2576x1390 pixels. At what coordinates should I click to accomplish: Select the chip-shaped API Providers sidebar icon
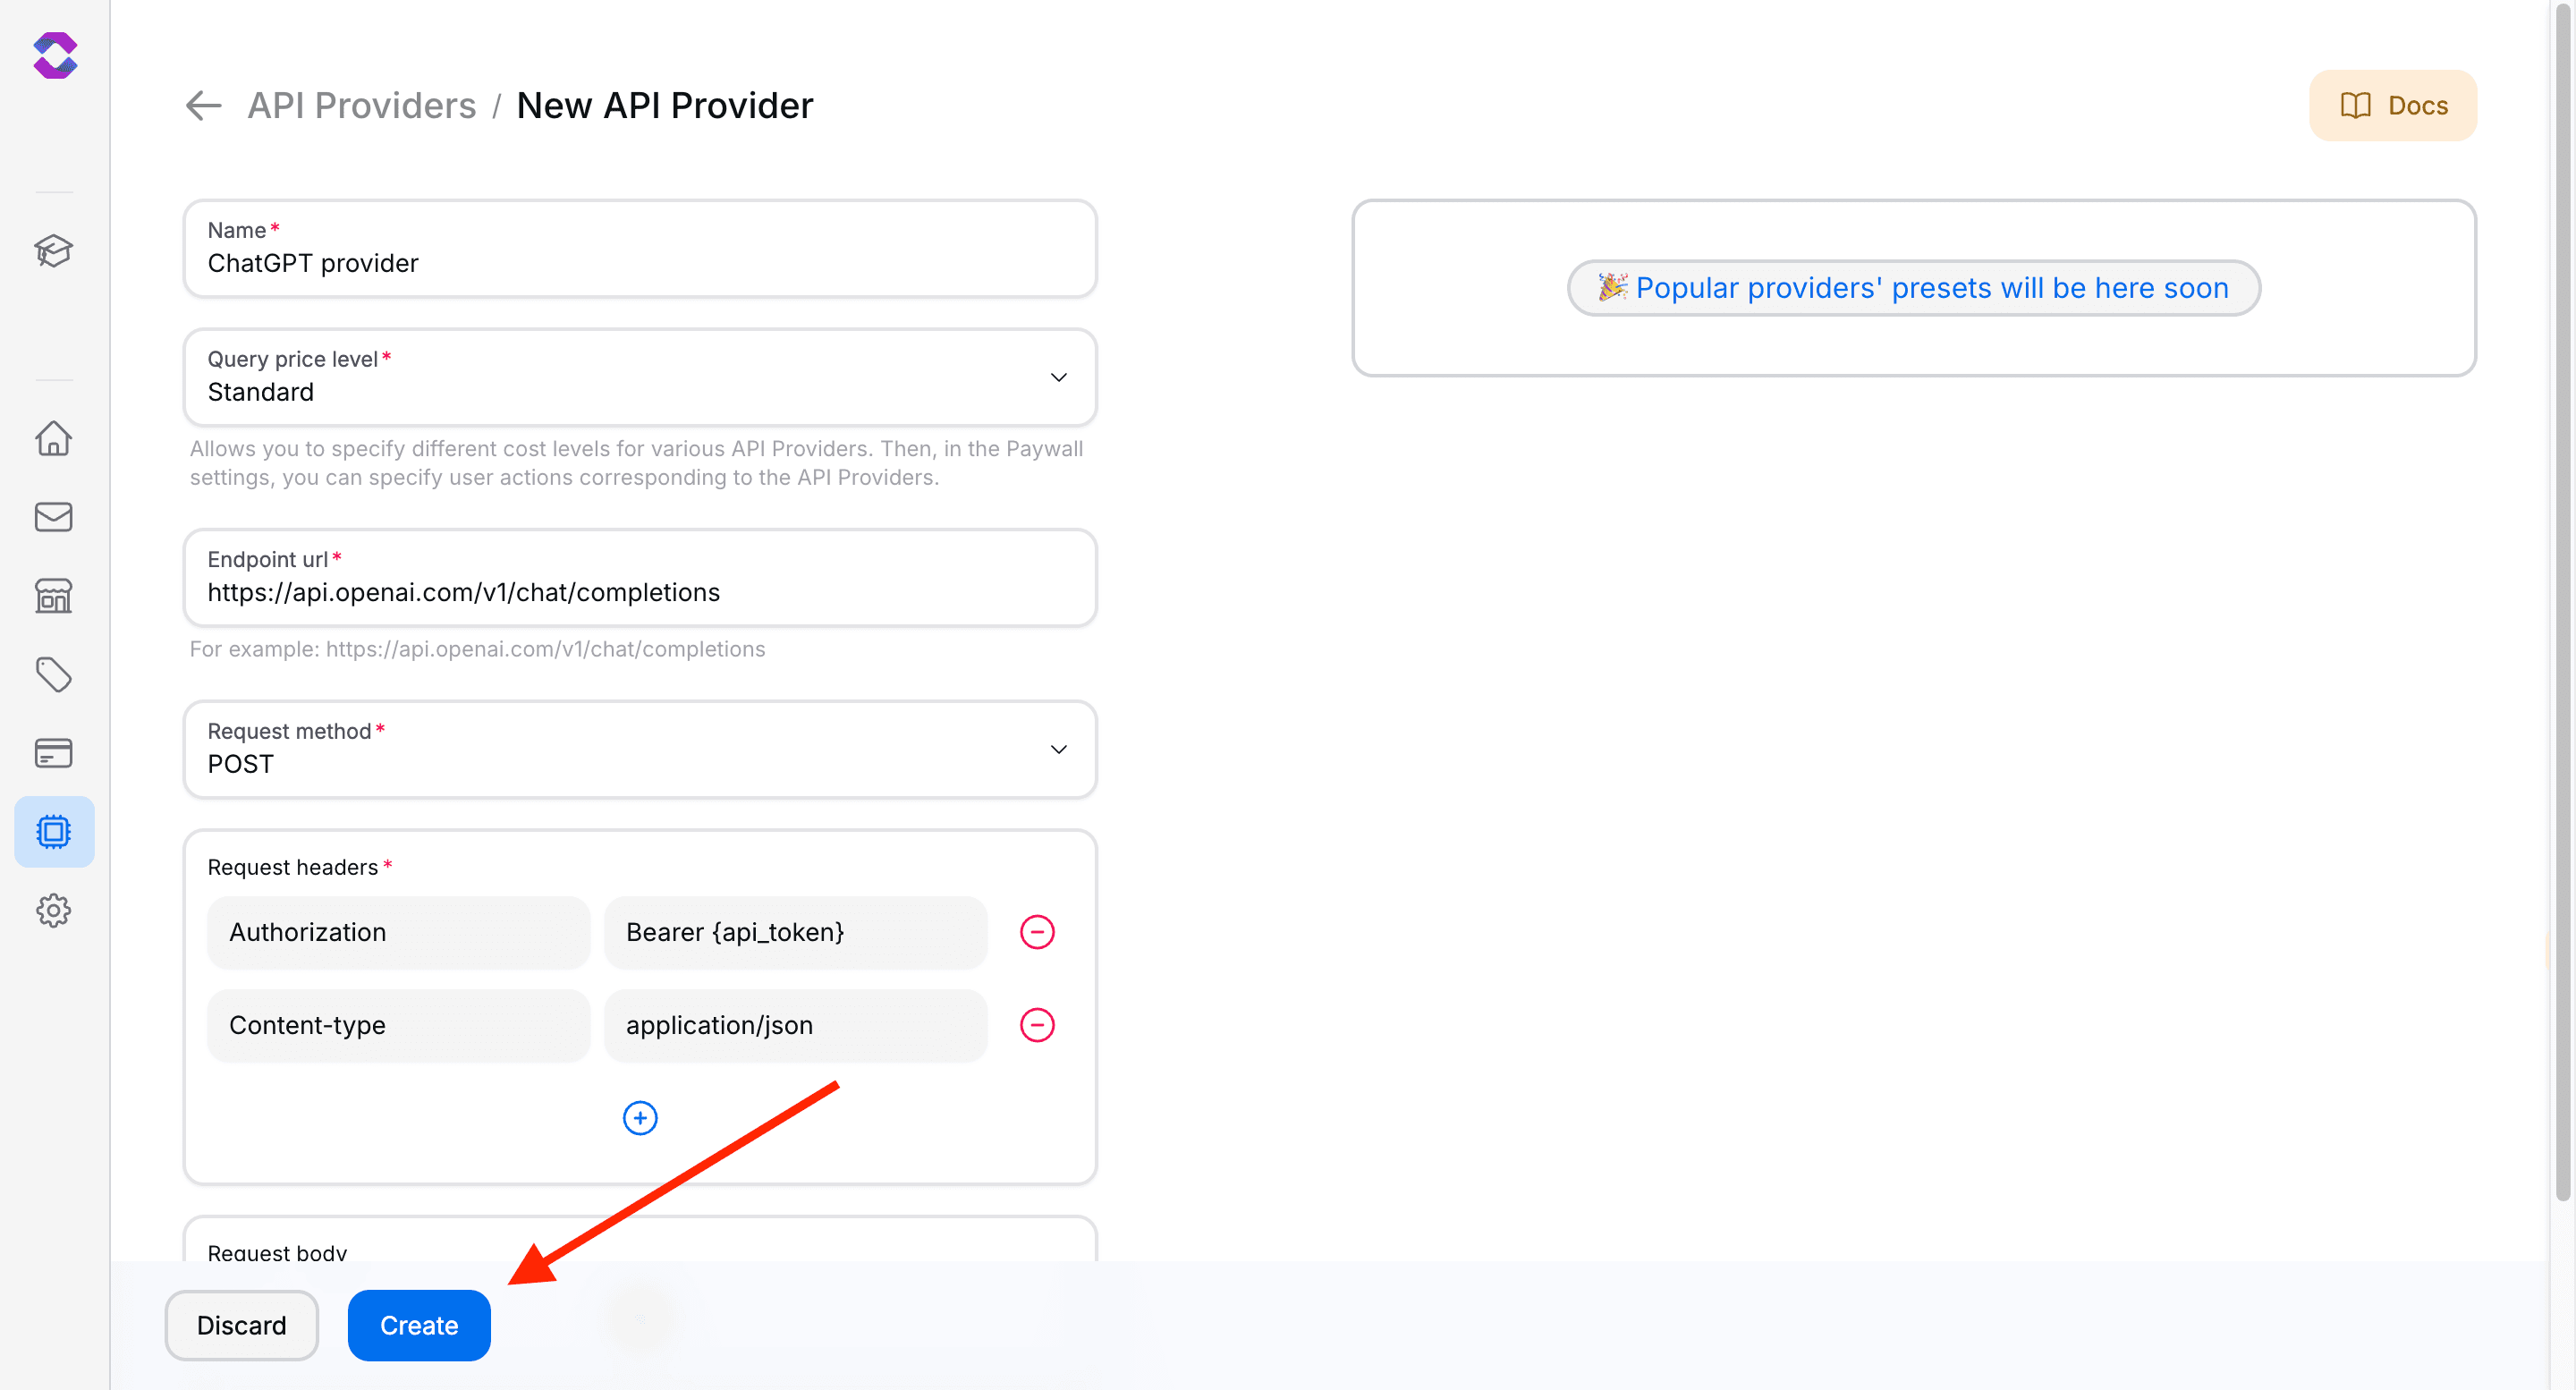(54, 831)
